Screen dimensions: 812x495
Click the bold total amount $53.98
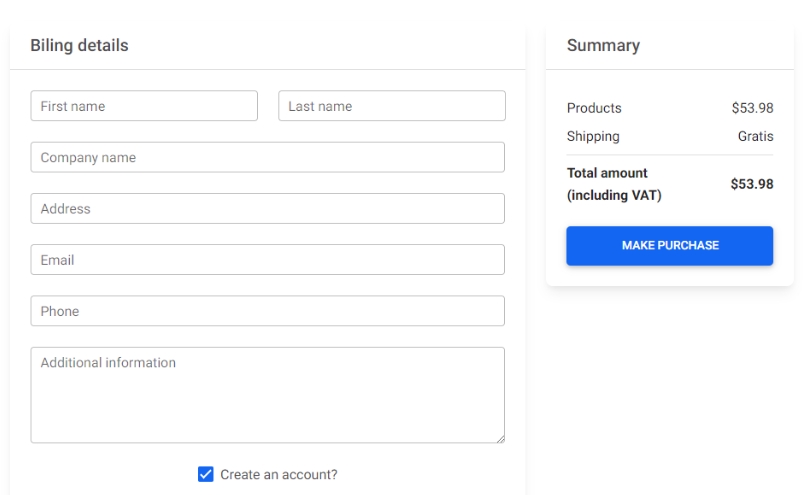(752, 184)
